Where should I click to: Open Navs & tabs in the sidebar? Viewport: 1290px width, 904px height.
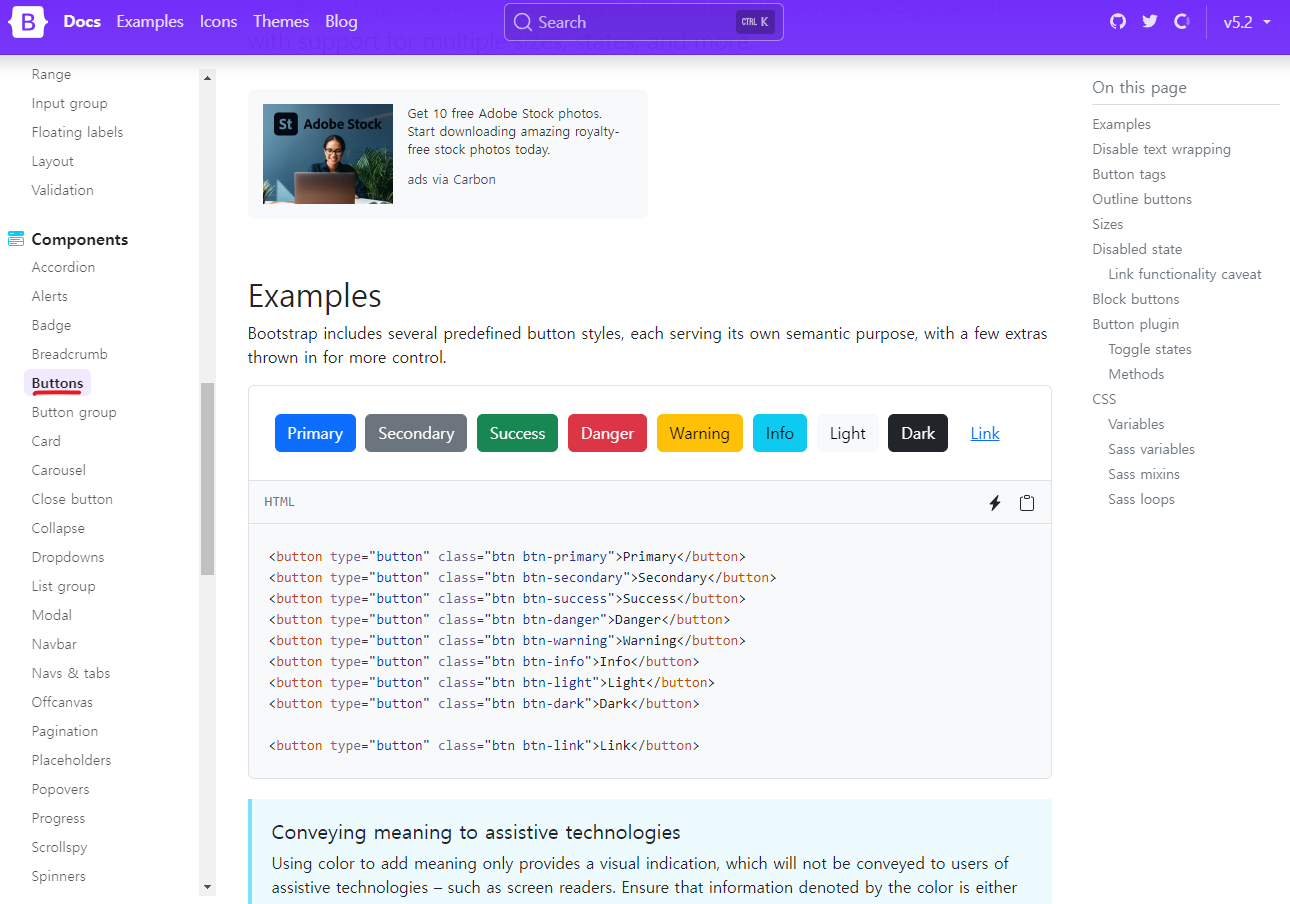click(x=71, y=673)
